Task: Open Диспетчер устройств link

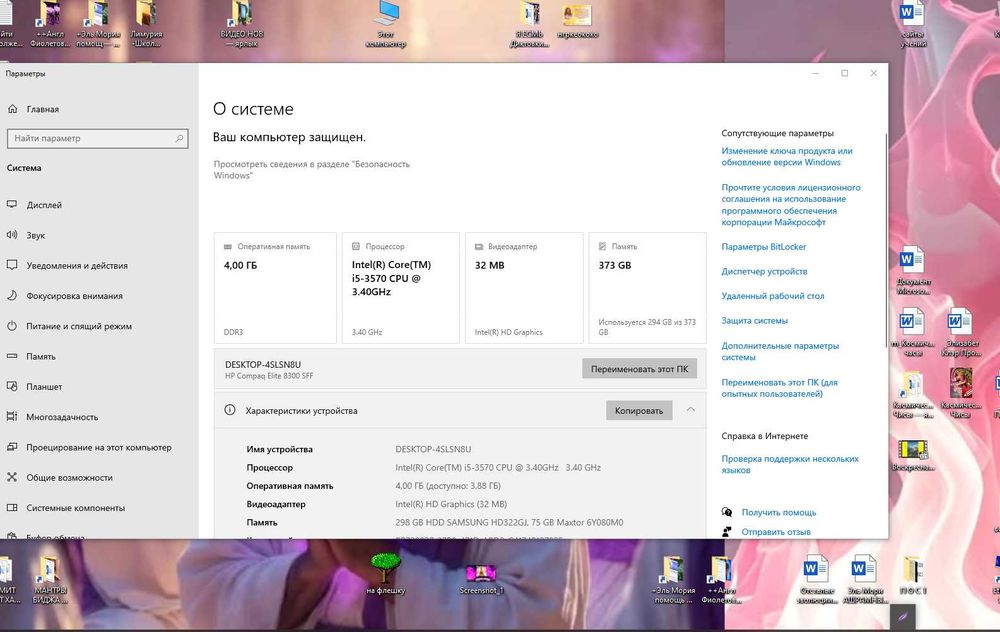Action: tap(764, 272)
